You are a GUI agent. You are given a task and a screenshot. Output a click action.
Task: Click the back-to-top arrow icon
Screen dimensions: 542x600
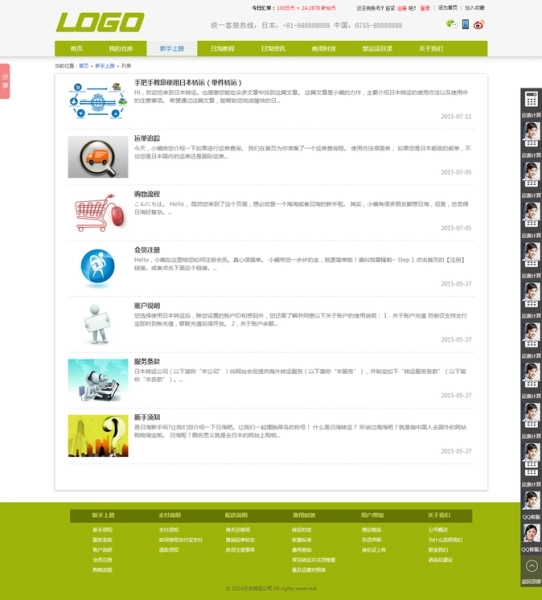(532, 566)
